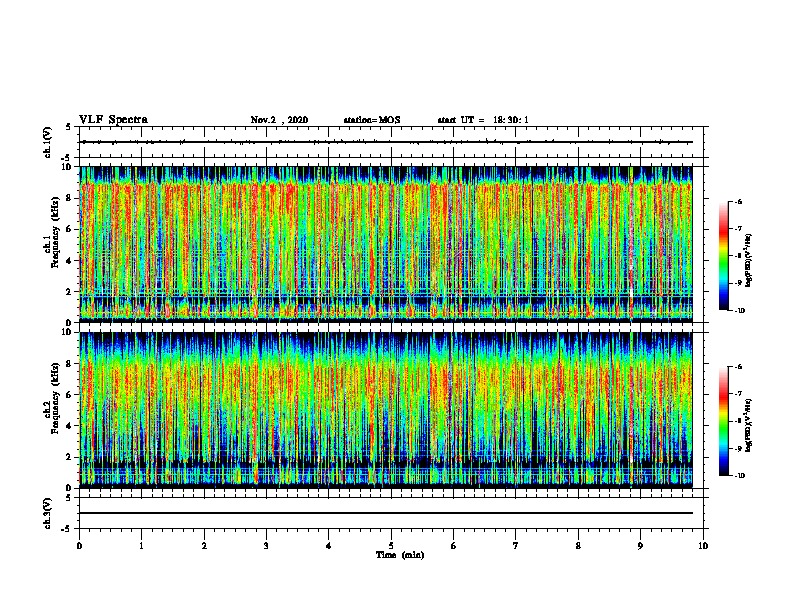This screenshot has height=612, width=792.
Task: Click time axis tick label "0"
Action: pos(79,546)
